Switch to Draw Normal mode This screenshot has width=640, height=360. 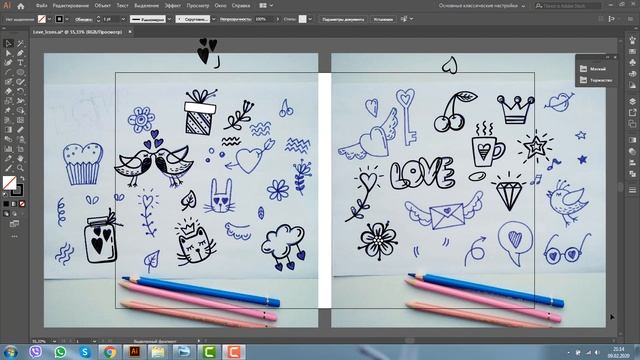point(6,213)
